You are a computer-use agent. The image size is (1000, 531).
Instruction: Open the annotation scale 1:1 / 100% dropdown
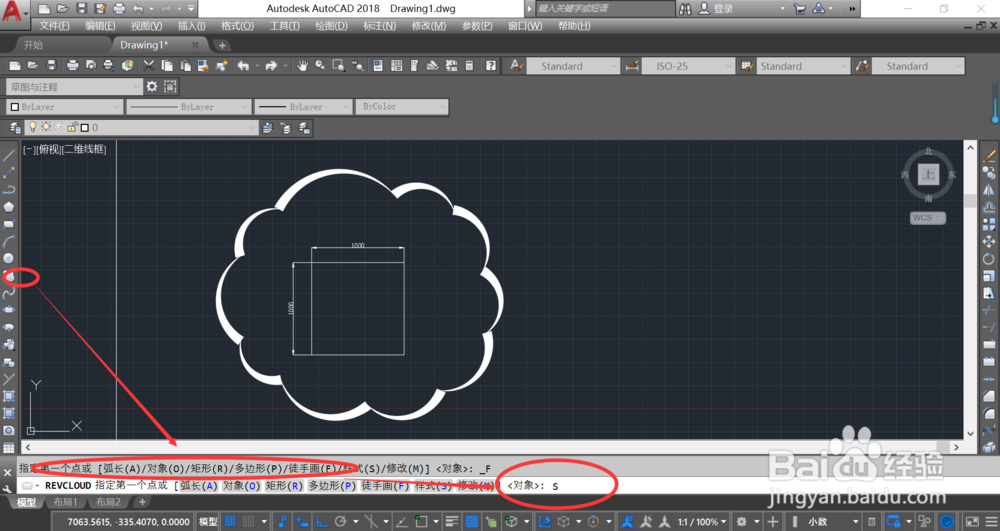pos(702,521)
